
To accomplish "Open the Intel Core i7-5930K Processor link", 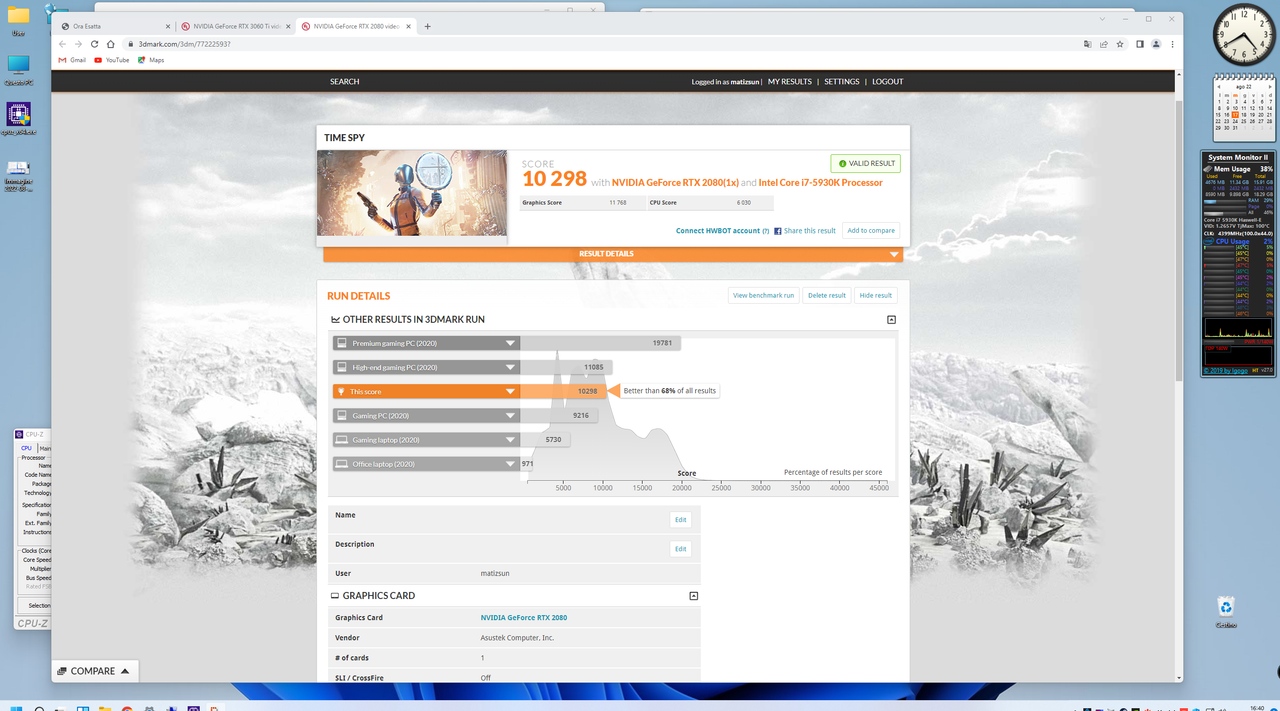I will 820,183.
